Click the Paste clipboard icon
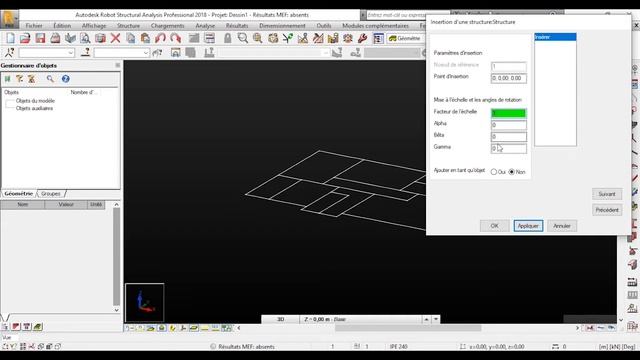The image size is (640, 360). coord(145,38)
